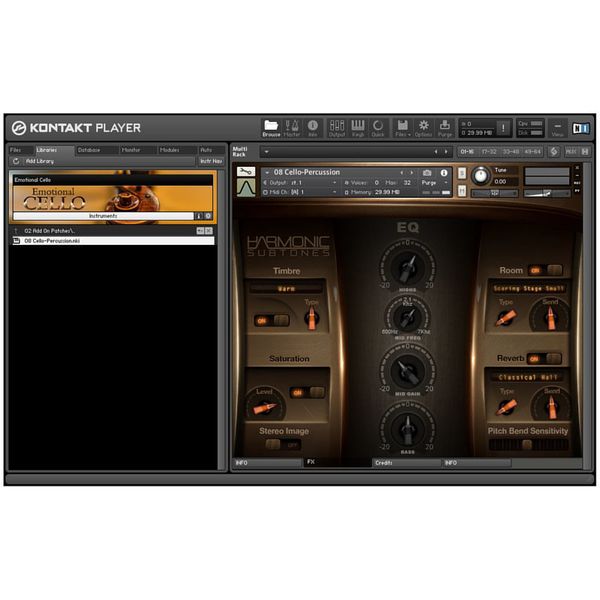Click the Instruments button on Emotional Cello
The image size is (600, 600).
103,215
